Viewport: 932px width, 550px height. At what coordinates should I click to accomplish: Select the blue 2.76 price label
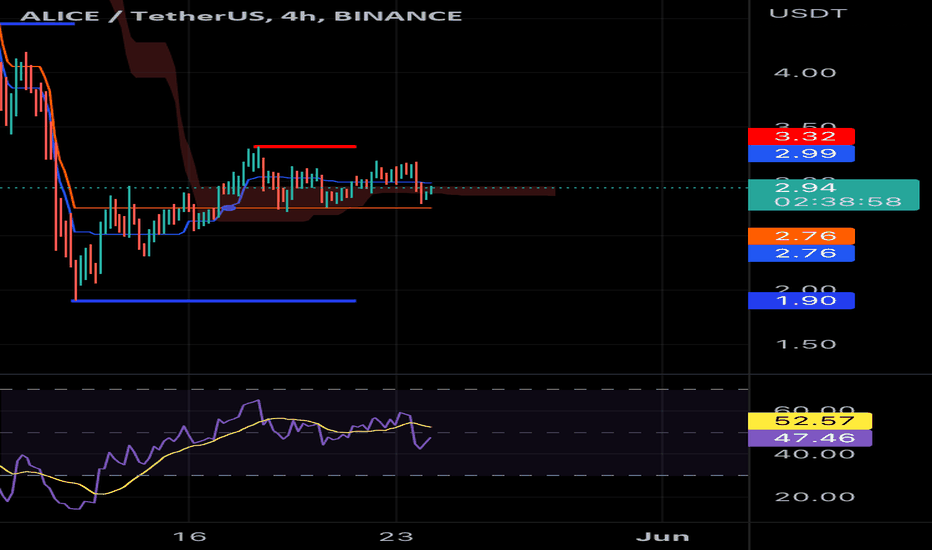click(801, 253)
